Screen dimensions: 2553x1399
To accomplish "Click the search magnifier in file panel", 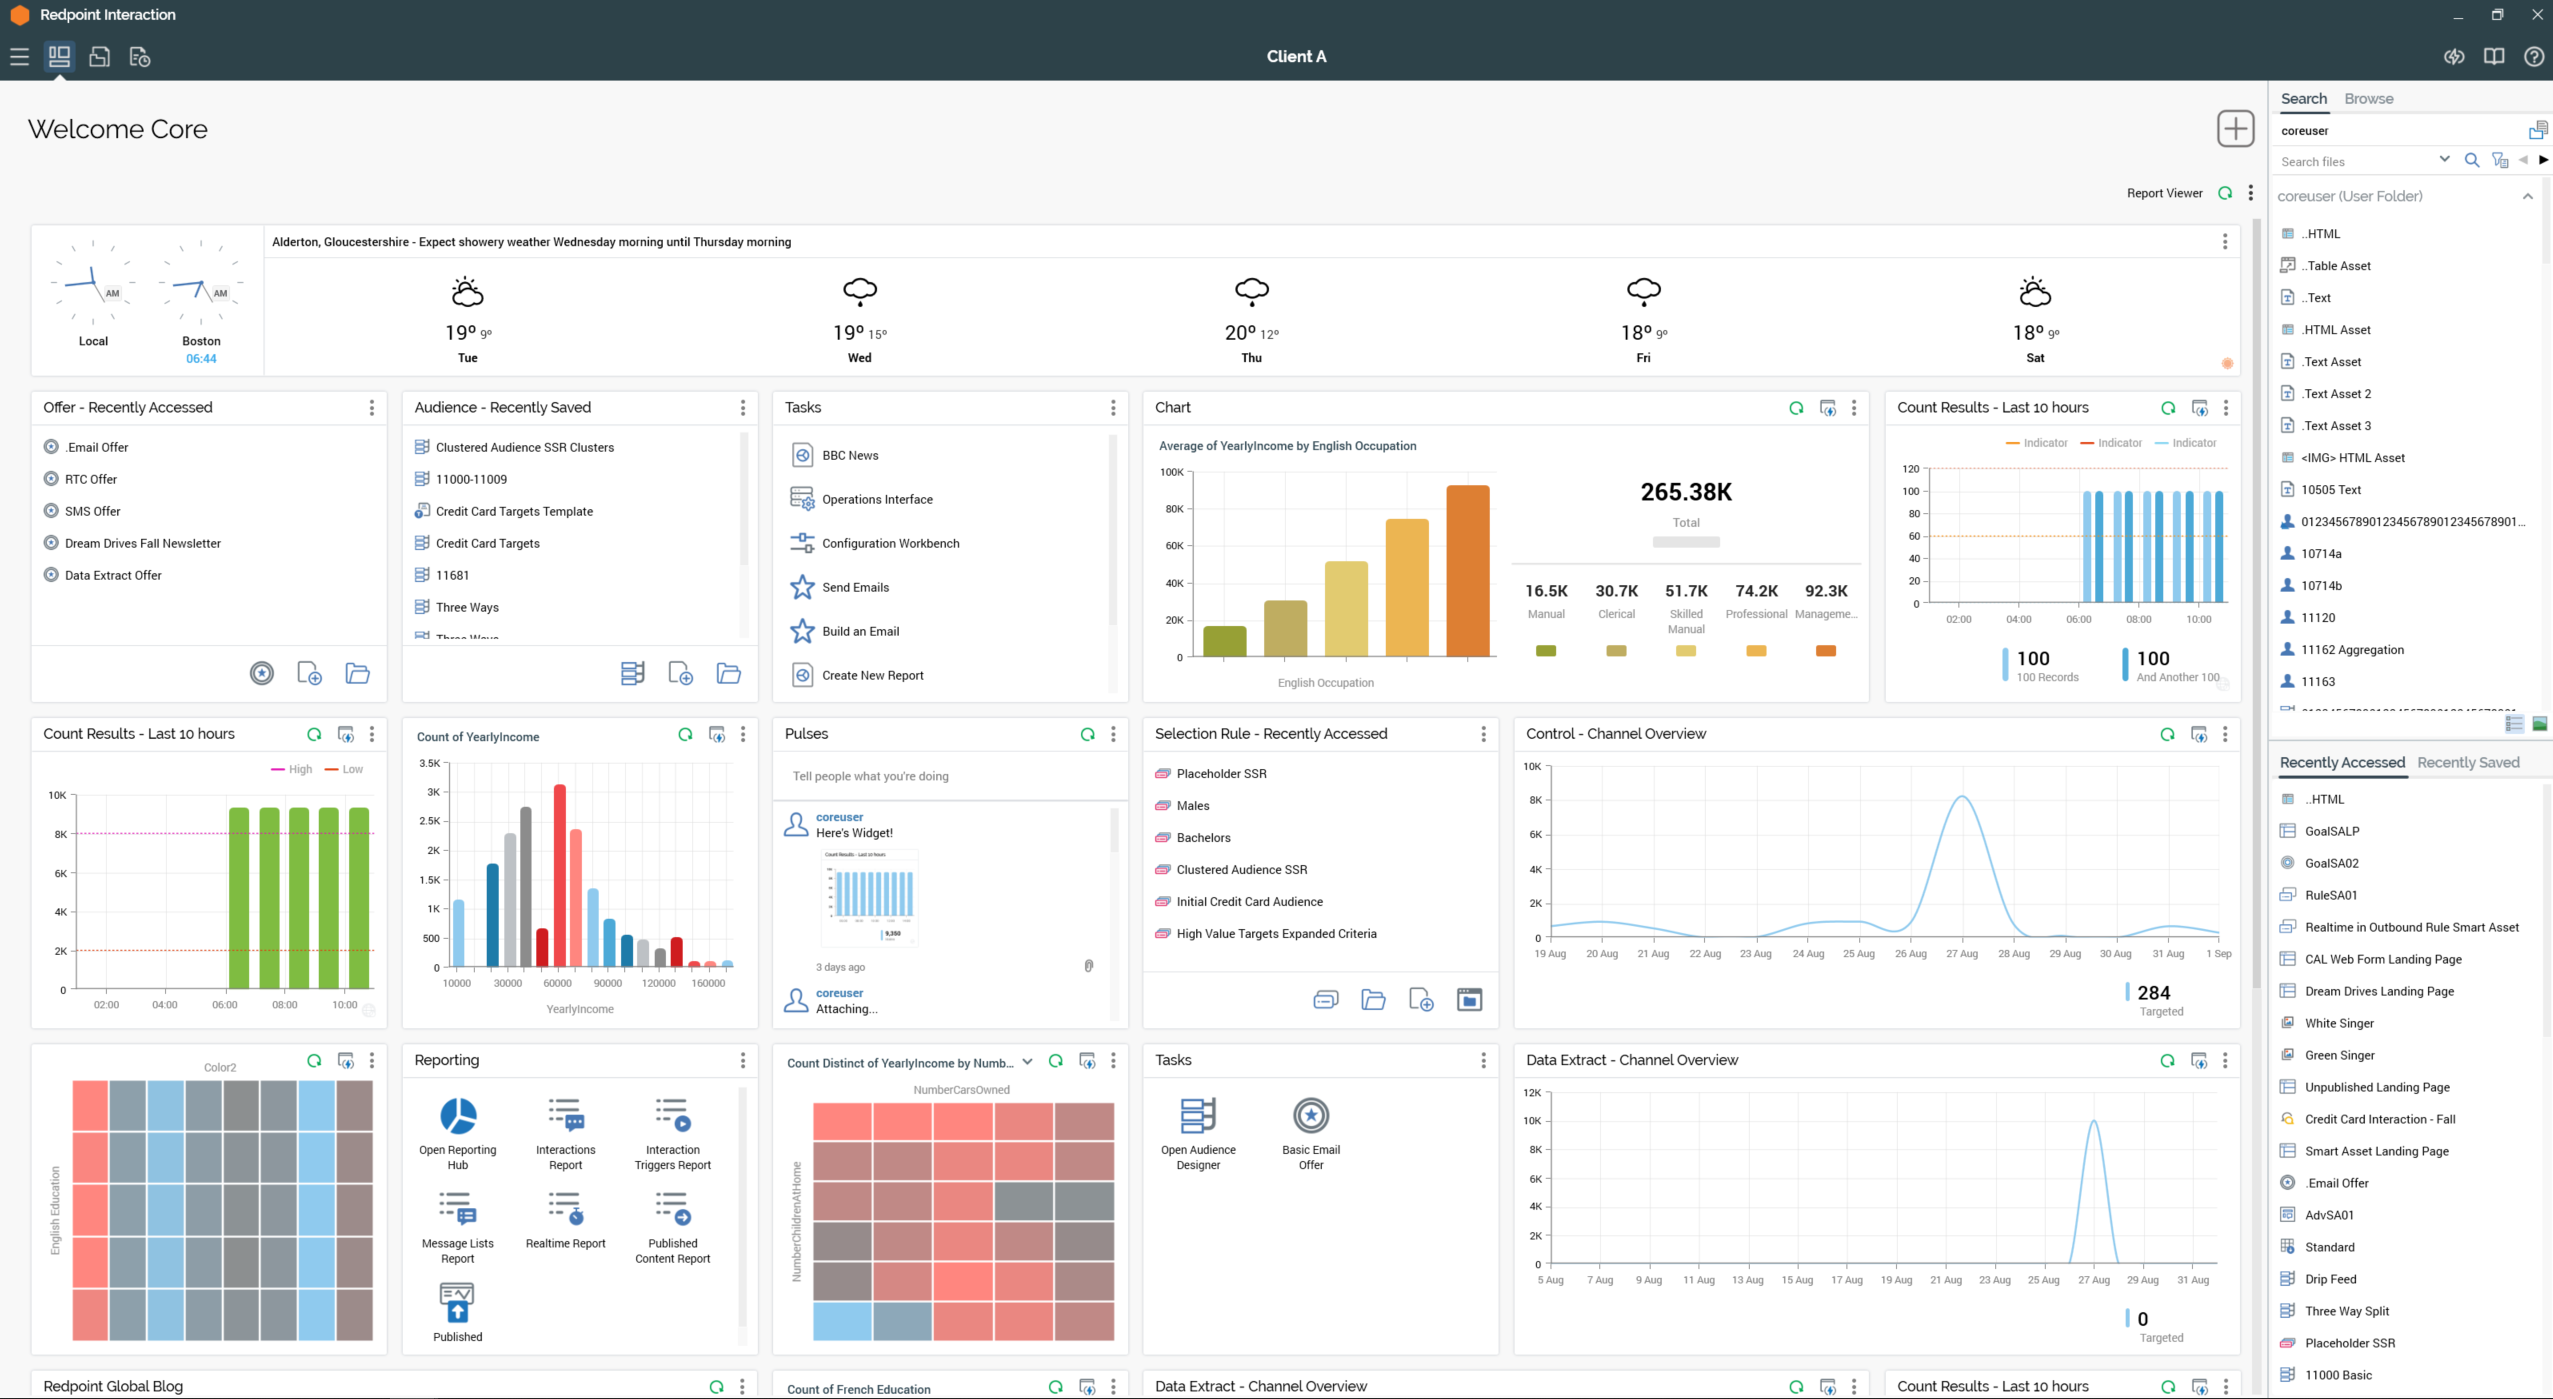I will click(x=2471, y=161).
